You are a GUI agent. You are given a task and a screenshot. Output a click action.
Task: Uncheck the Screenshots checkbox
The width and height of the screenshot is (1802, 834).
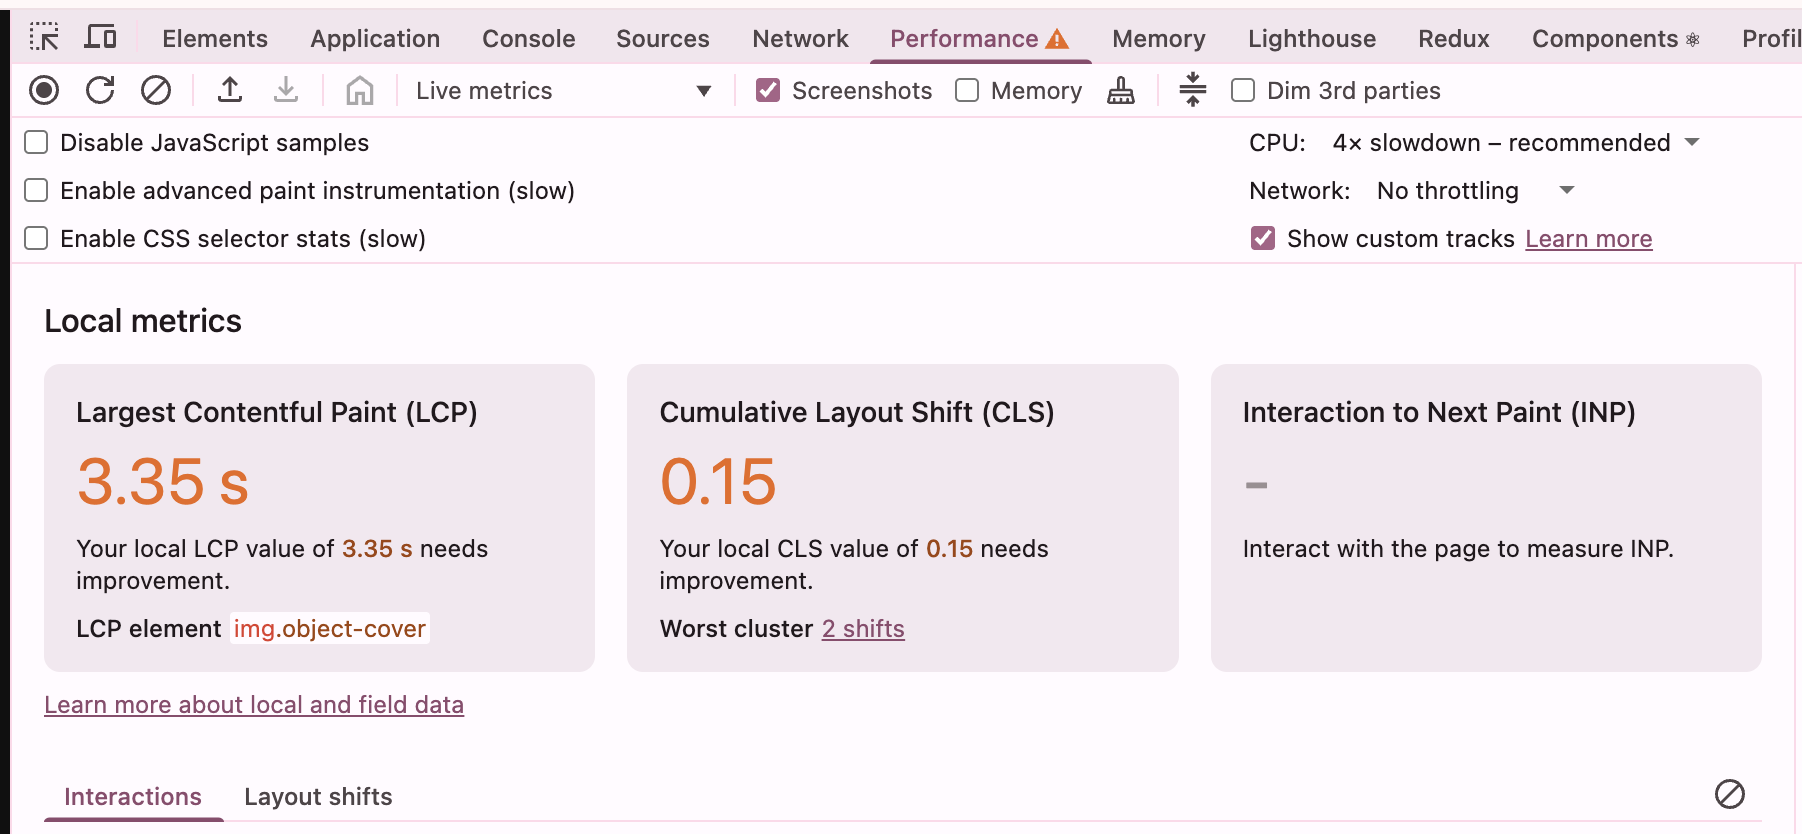point(768,91)
